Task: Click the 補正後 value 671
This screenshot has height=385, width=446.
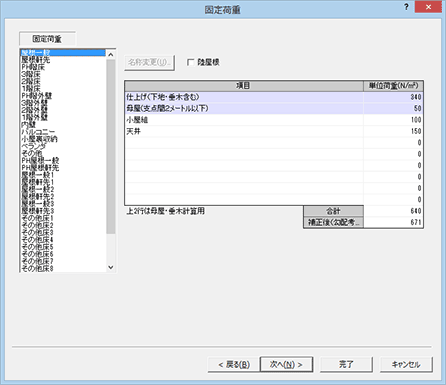Action: pyautogui.click(x=393, y=222)
